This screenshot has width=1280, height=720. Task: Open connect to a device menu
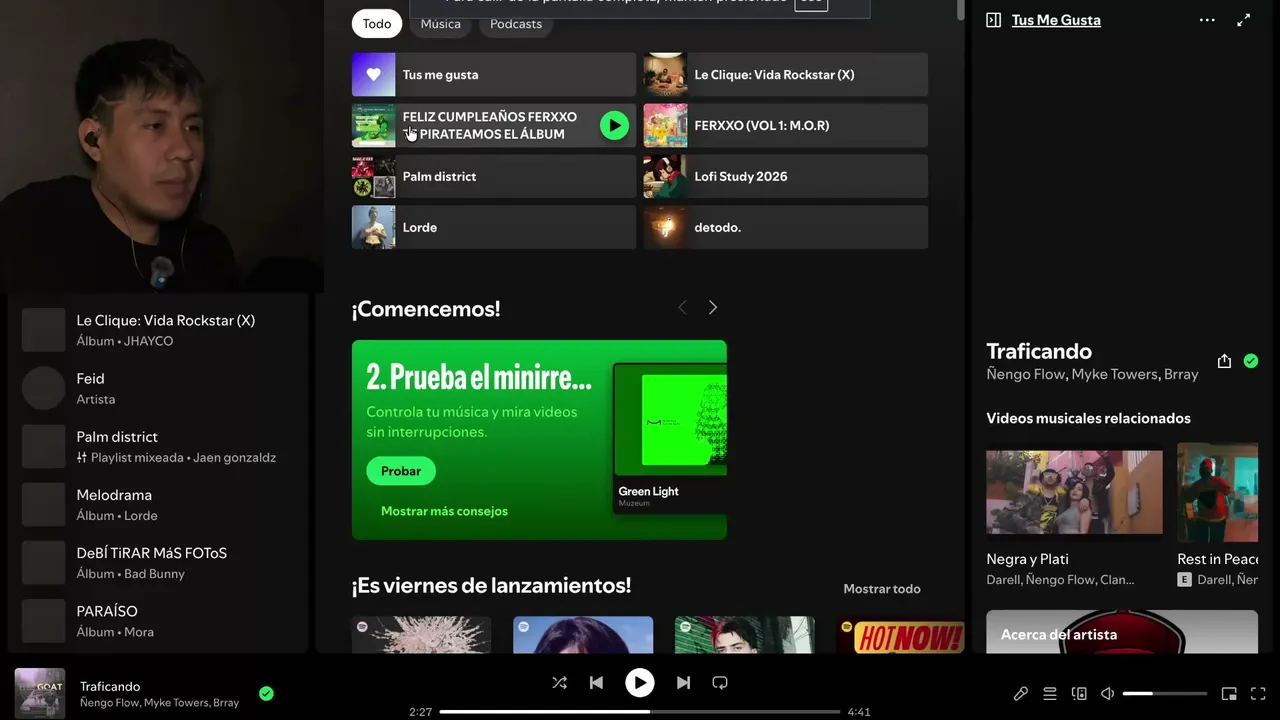(1079, 694)
